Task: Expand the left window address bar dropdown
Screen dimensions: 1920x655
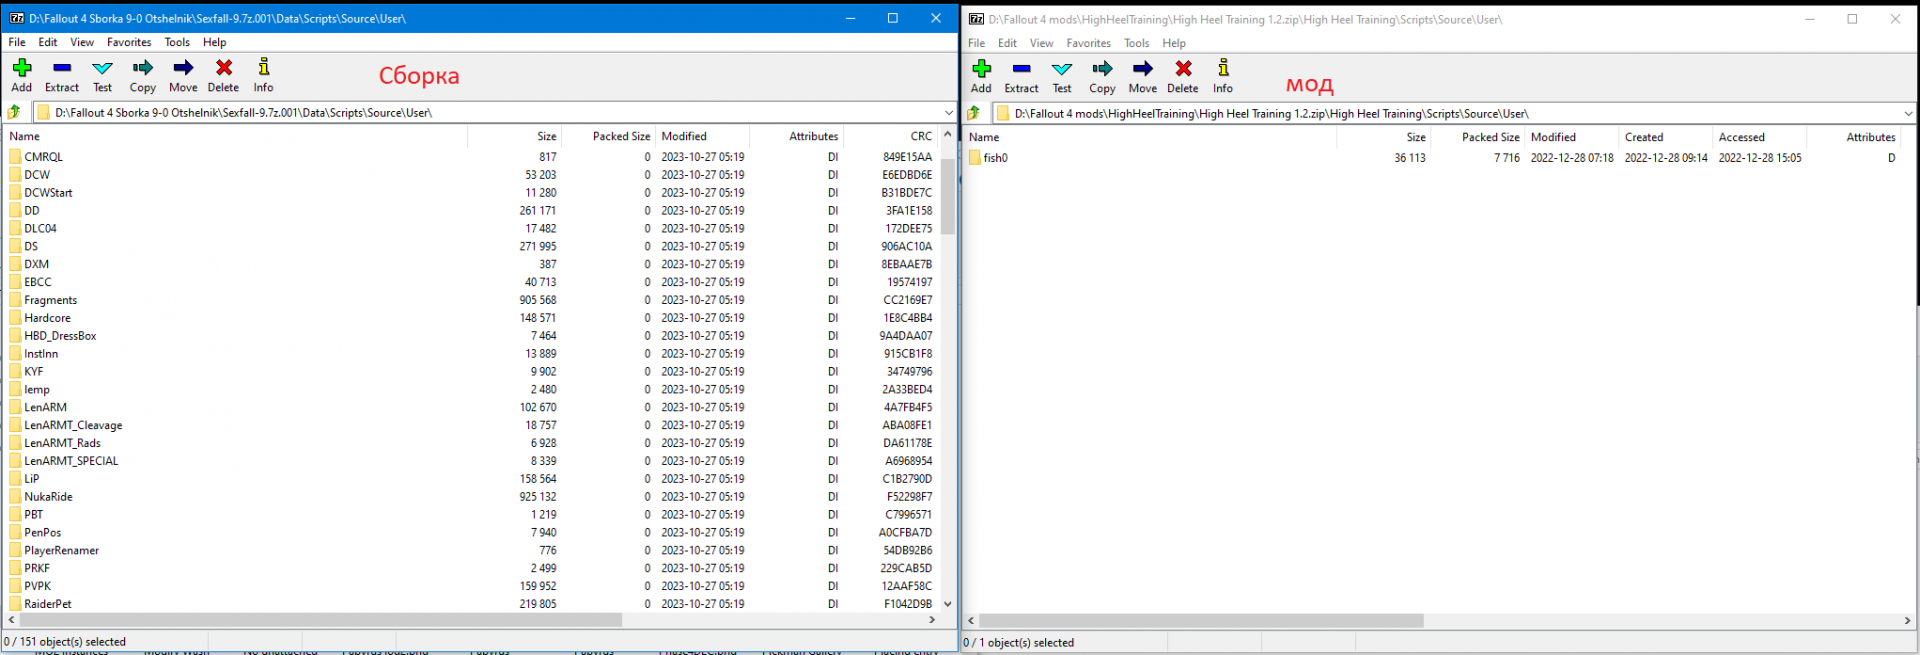Action: coord(948,112)
